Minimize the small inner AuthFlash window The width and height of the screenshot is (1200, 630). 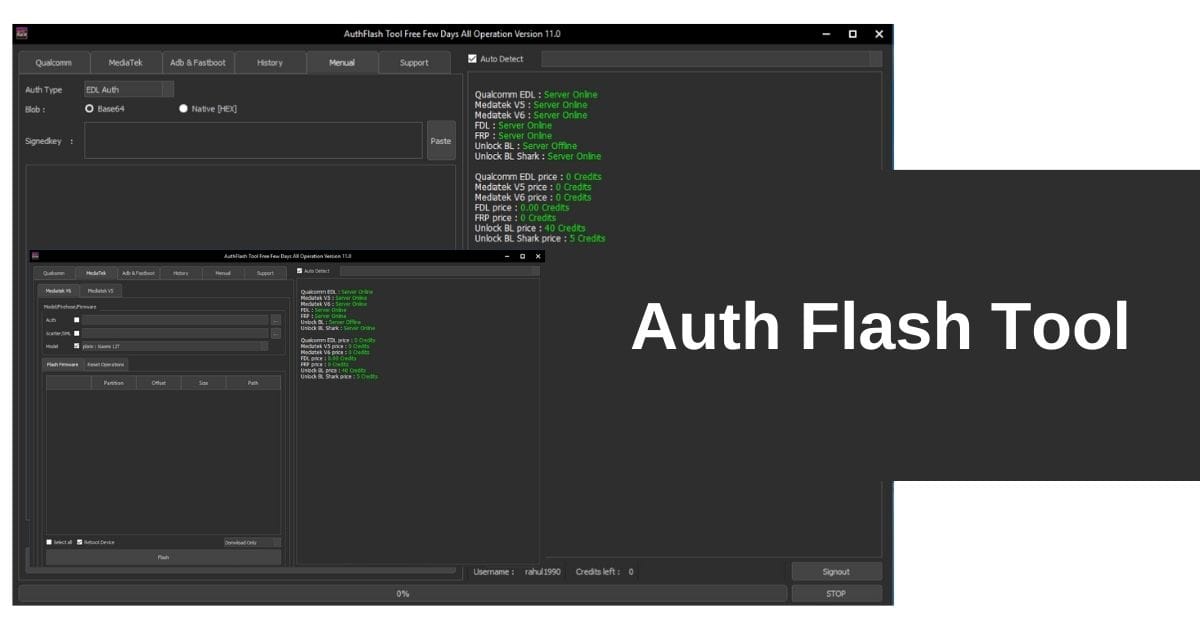[506, 256]
